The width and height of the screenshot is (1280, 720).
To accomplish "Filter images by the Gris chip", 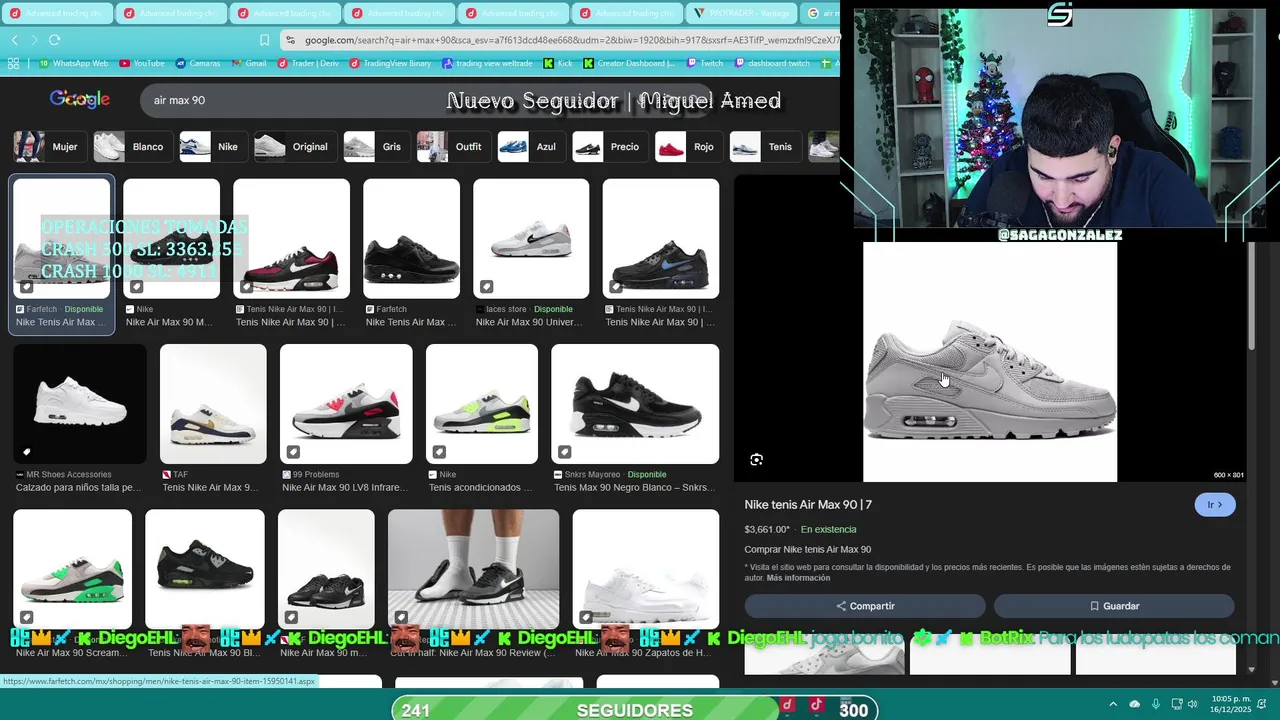I will 375,146.
